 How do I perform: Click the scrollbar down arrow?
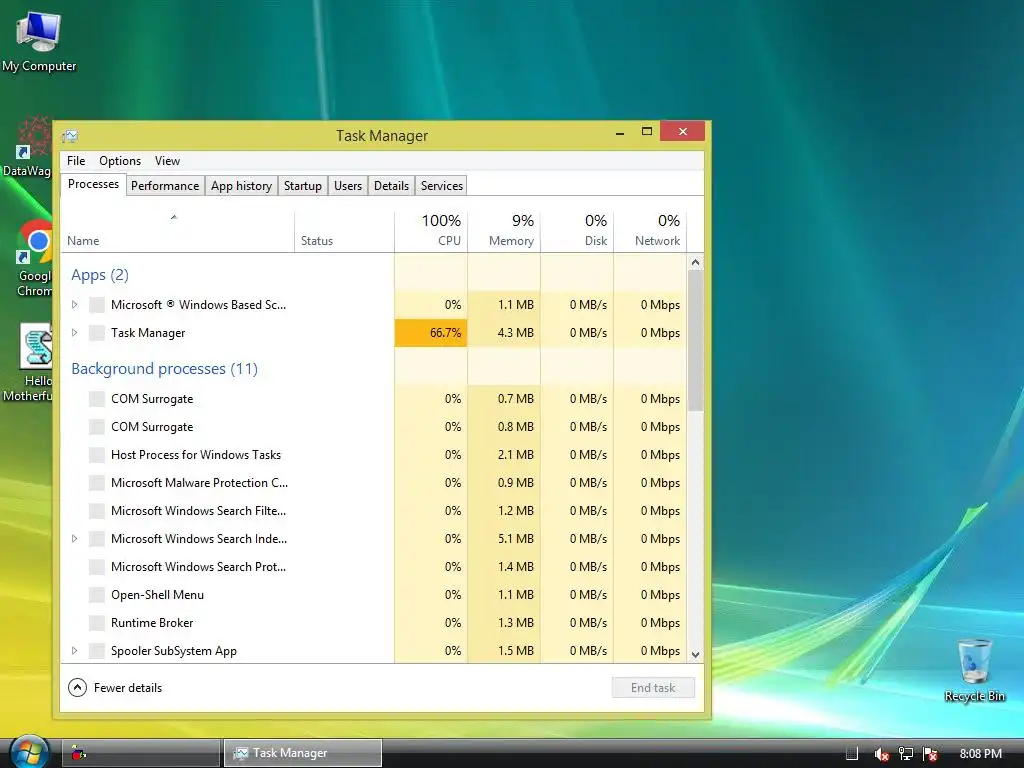click(696, 654)
